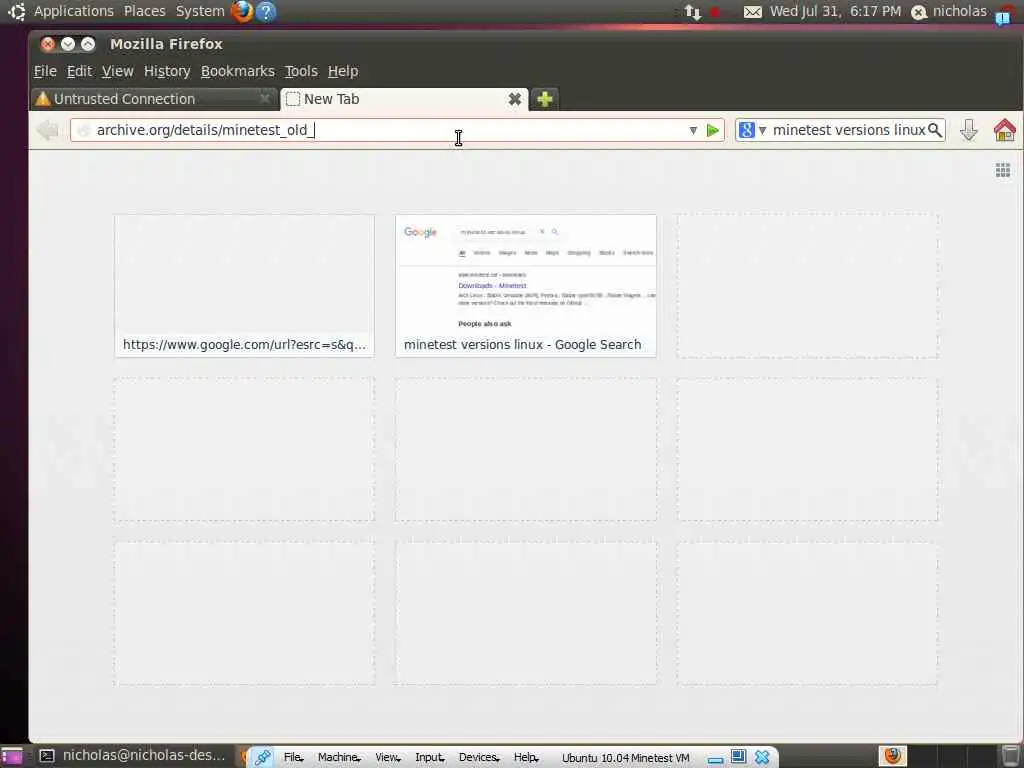Open the VirtualBox Help menu
The height and width of the screenshot is (768, 1024).
(x=526, y=758)
